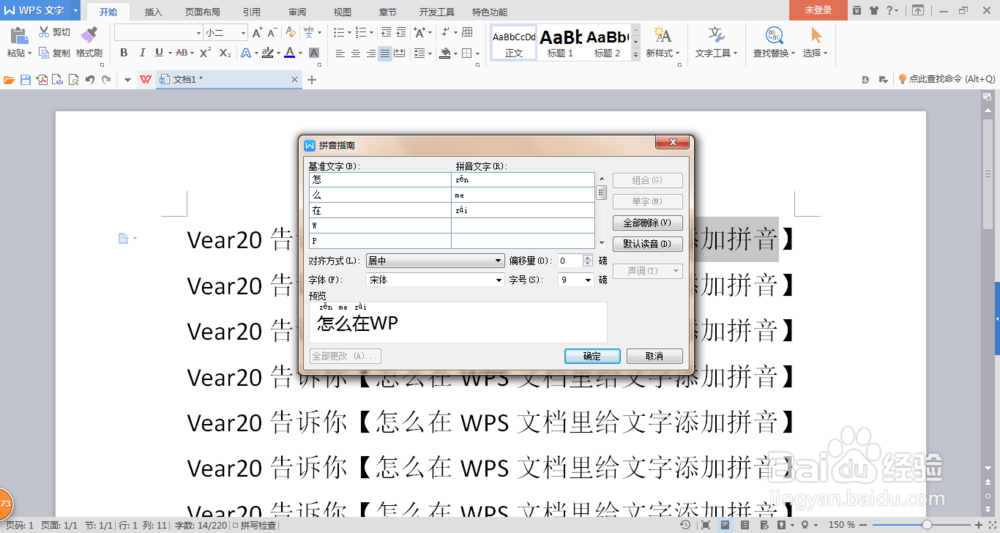Click the 偏移量 offset value field
1000x533 pixels.
coord(570,261)
